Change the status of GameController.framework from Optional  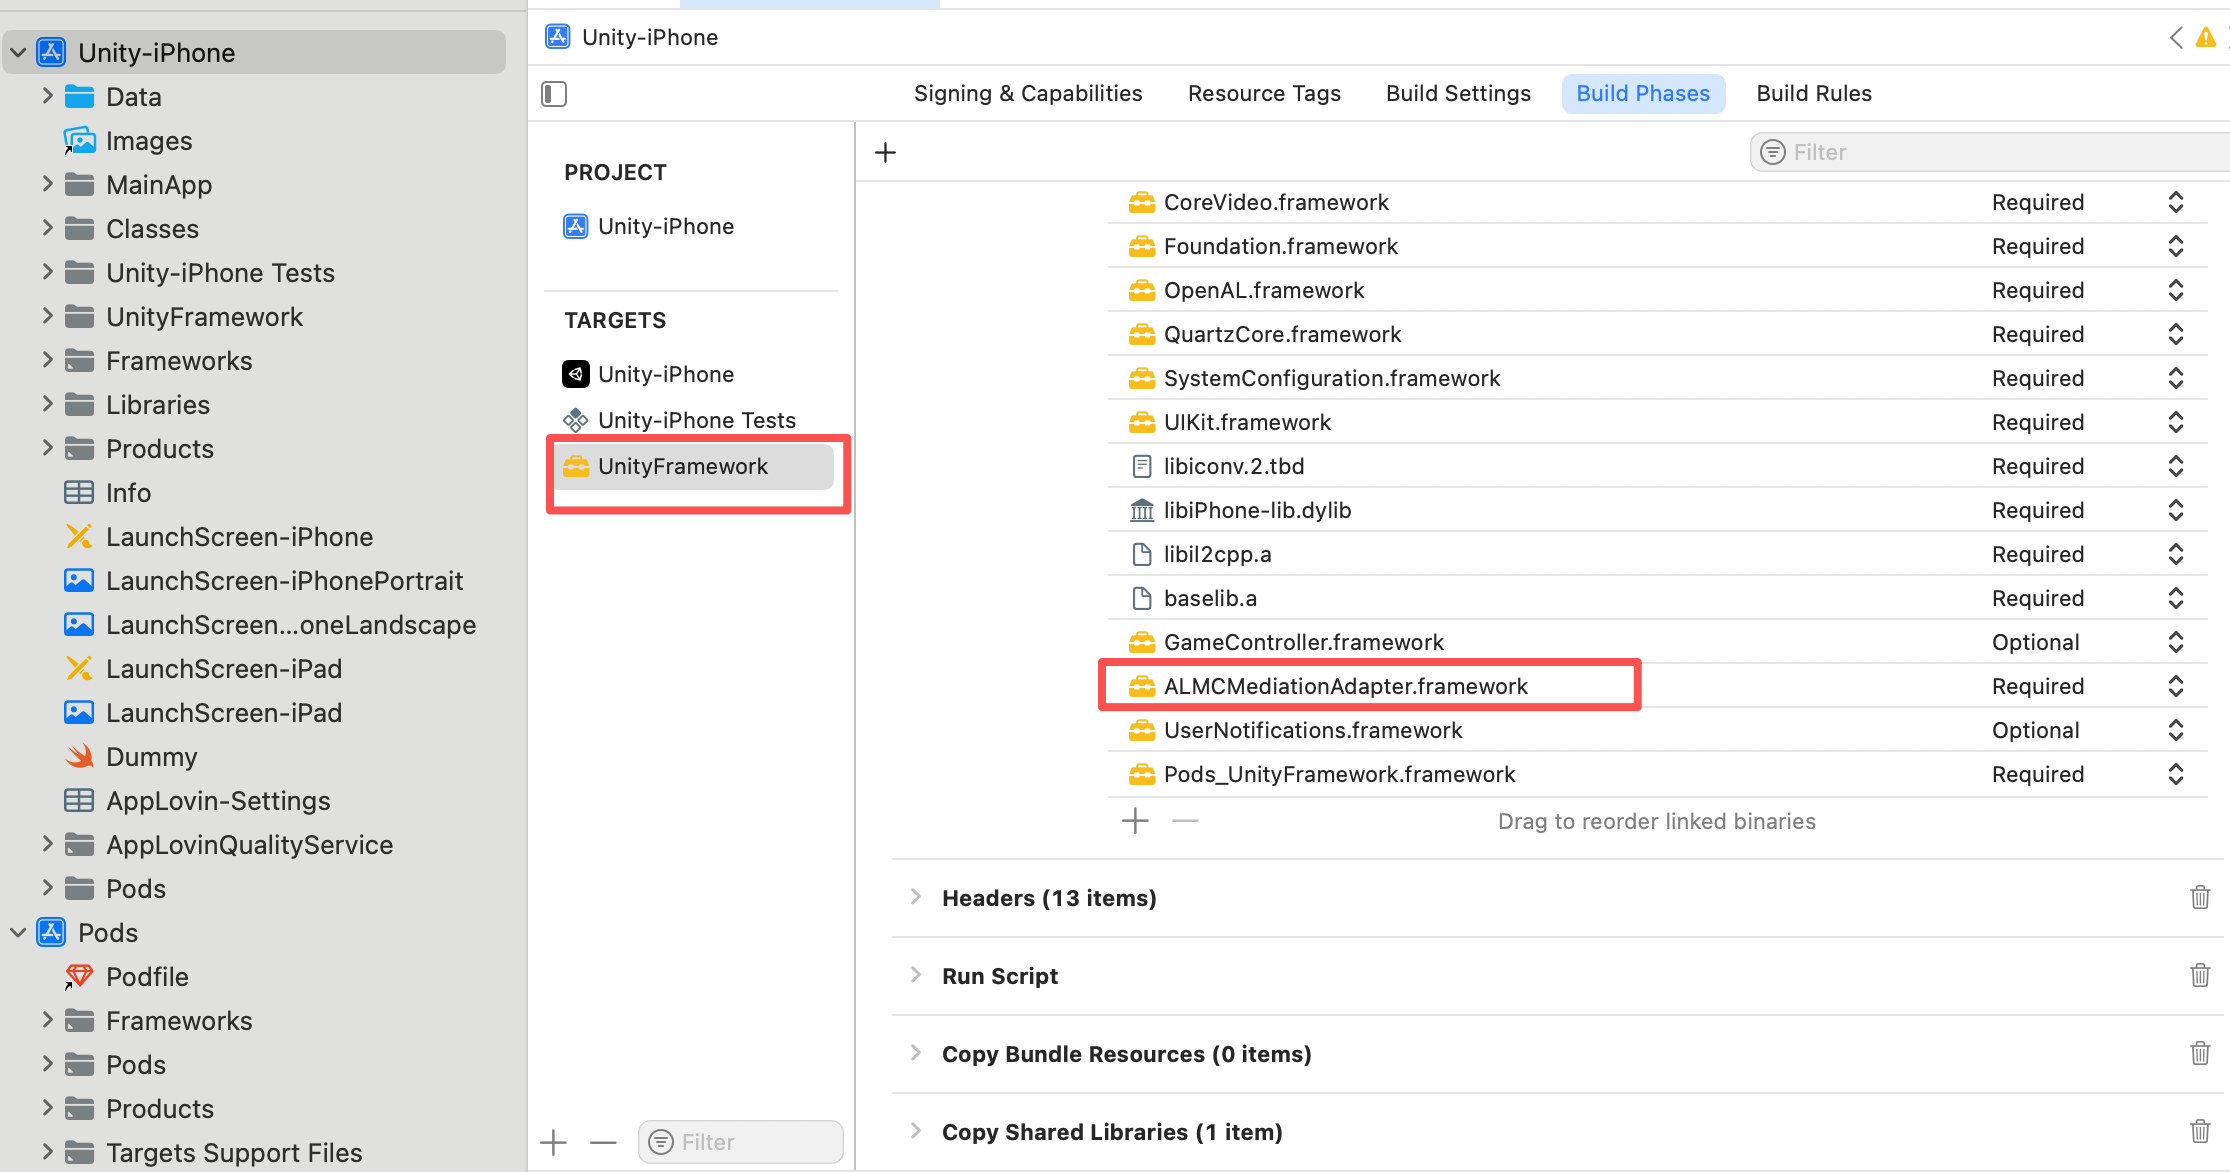pos(2175,642)
